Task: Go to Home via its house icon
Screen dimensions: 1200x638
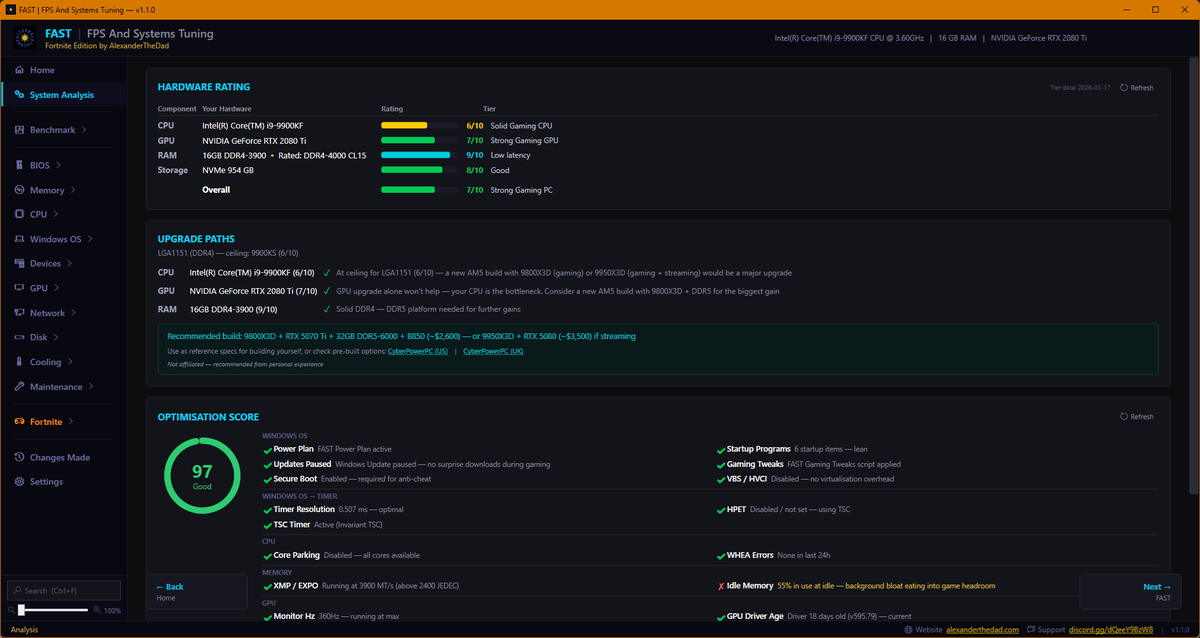Action: [x=20, y=70]
